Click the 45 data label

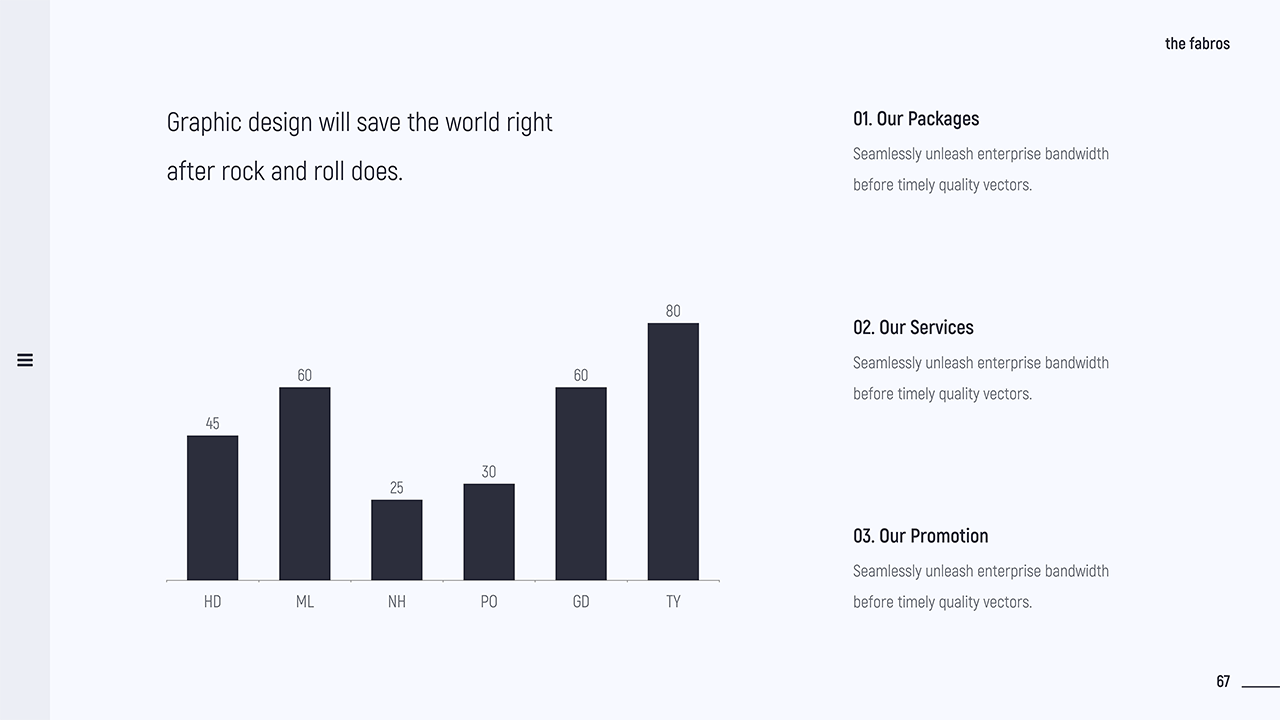(212, 424)
